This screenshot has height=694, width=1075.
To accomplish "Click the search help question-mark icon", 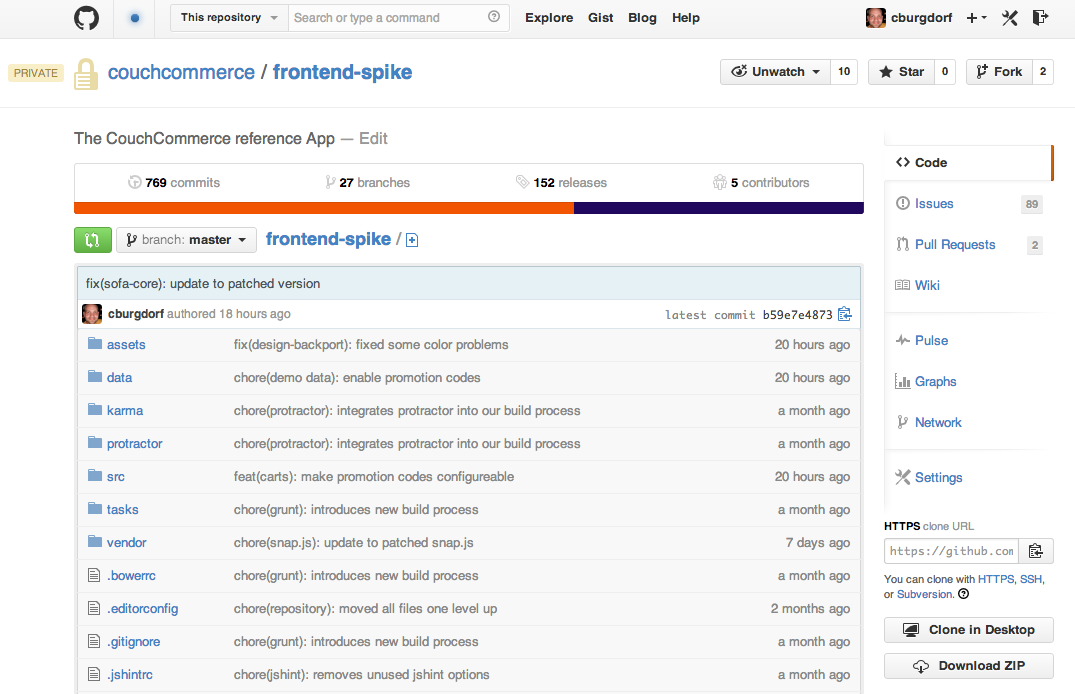I will tap(494, 17).
